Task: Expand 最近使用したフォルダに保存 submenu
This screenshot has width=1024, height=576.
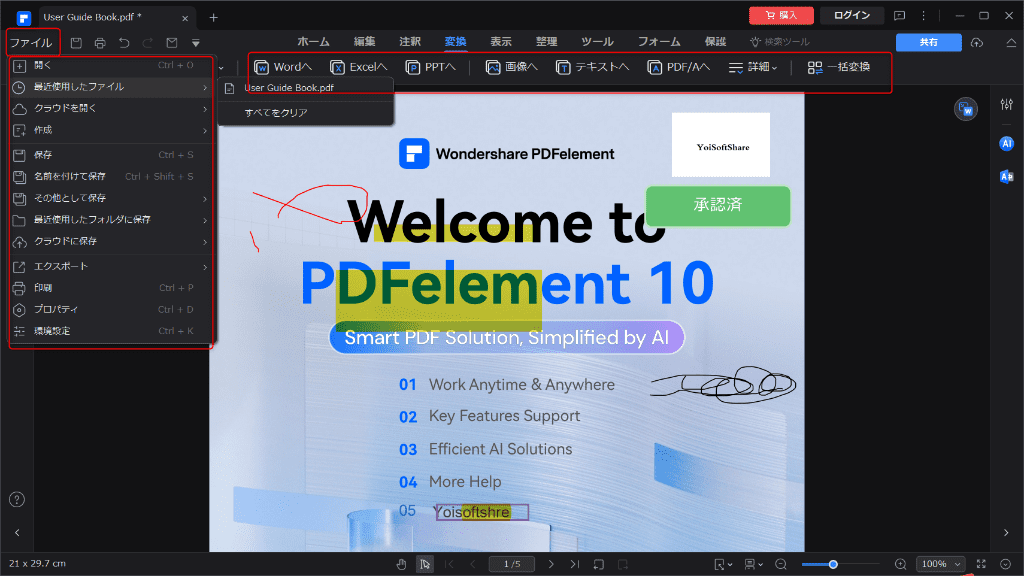Action: (x=111, y=219)
